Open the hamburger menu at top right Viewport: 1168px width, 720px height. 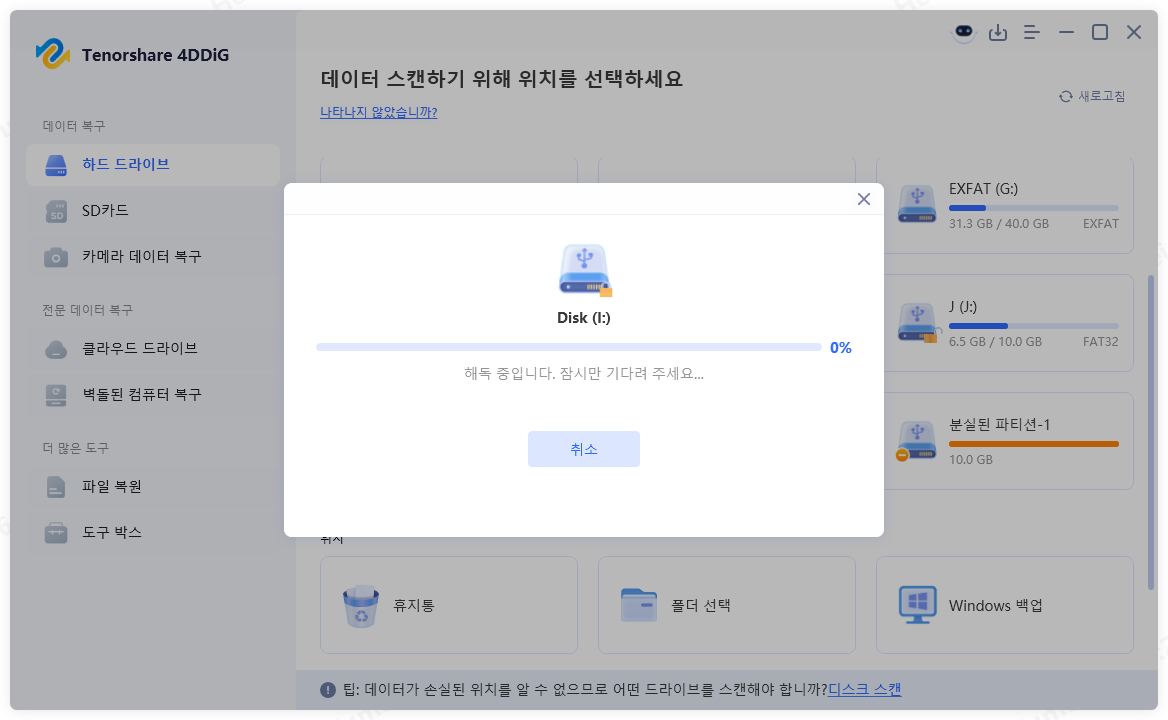[1031, 32]
